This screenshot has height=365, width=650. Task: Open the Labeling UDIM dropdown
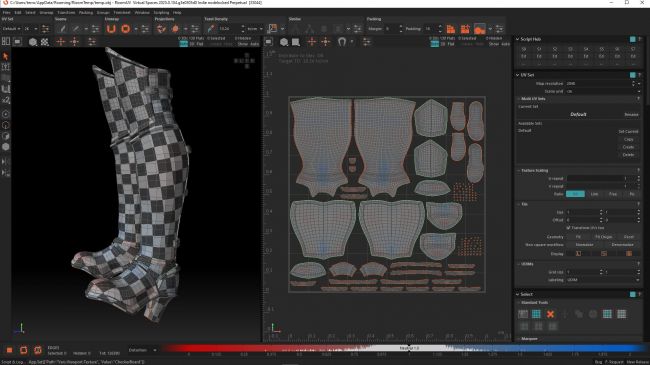pos(603,280)
